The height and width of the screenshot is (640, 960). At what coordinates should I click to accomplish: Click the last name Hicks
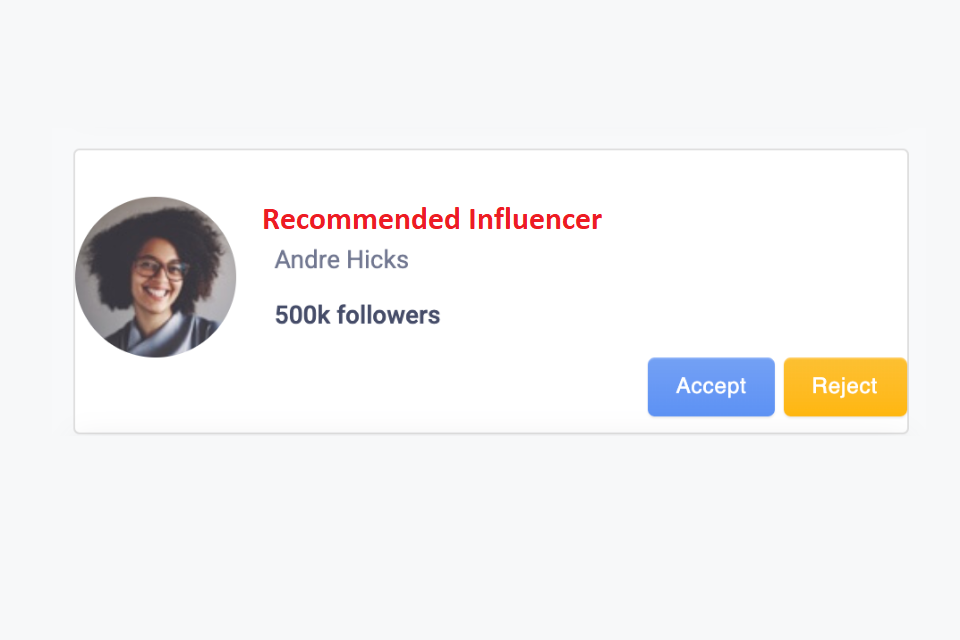378,260
